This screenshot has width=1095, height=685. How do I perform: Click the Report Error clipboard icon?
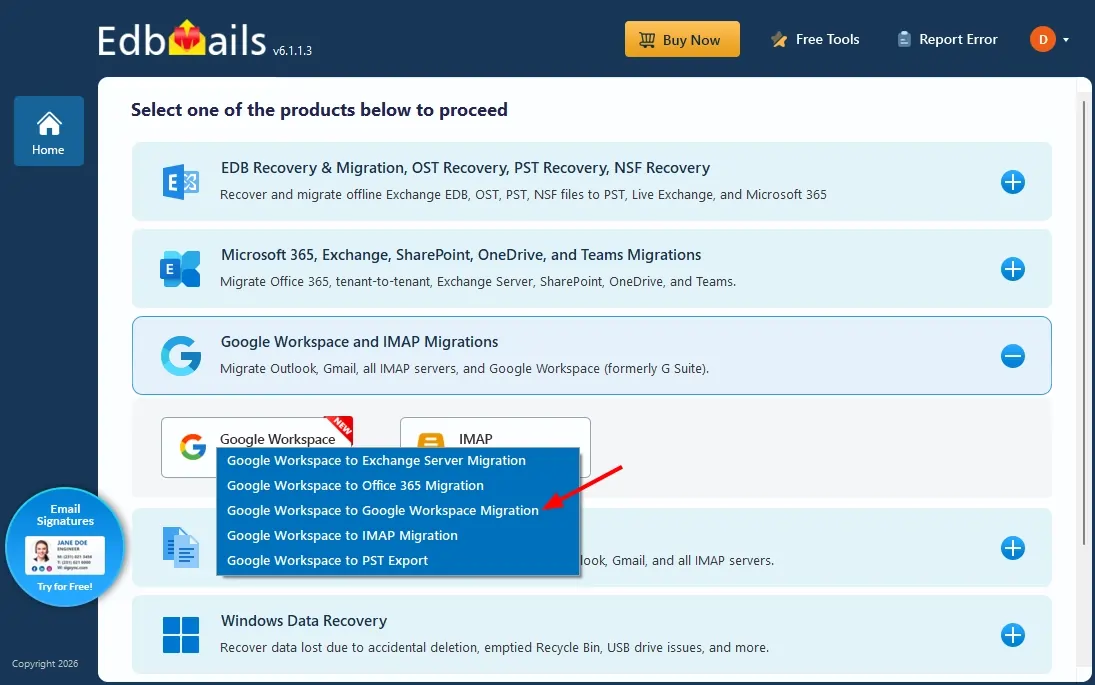(904, 39)
